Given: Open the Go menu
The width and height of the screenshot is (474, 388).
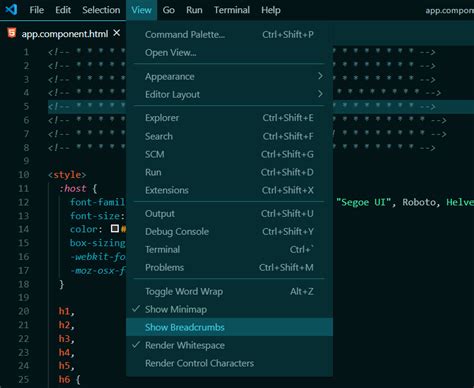Looking at the screenshot, I should pos(169,10).
